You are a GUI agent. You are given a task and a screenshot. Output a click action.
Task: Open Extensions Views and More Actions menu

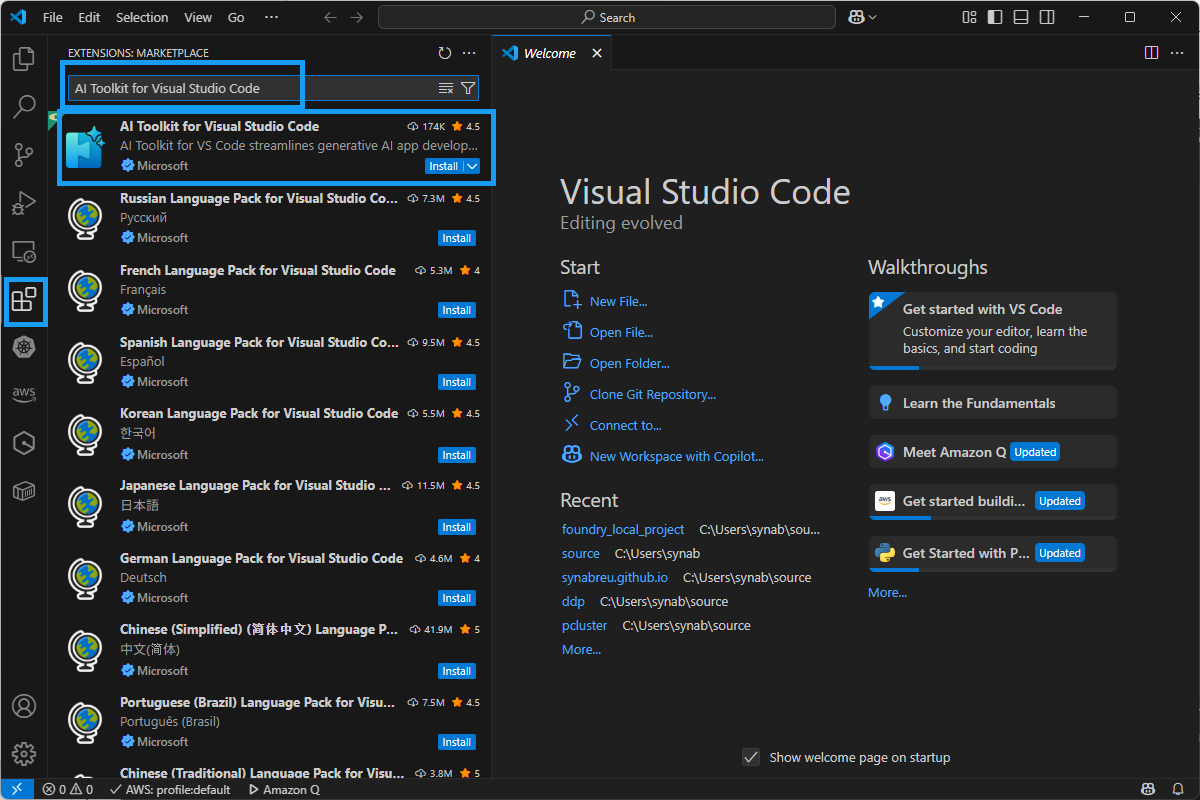coord(469,53)
